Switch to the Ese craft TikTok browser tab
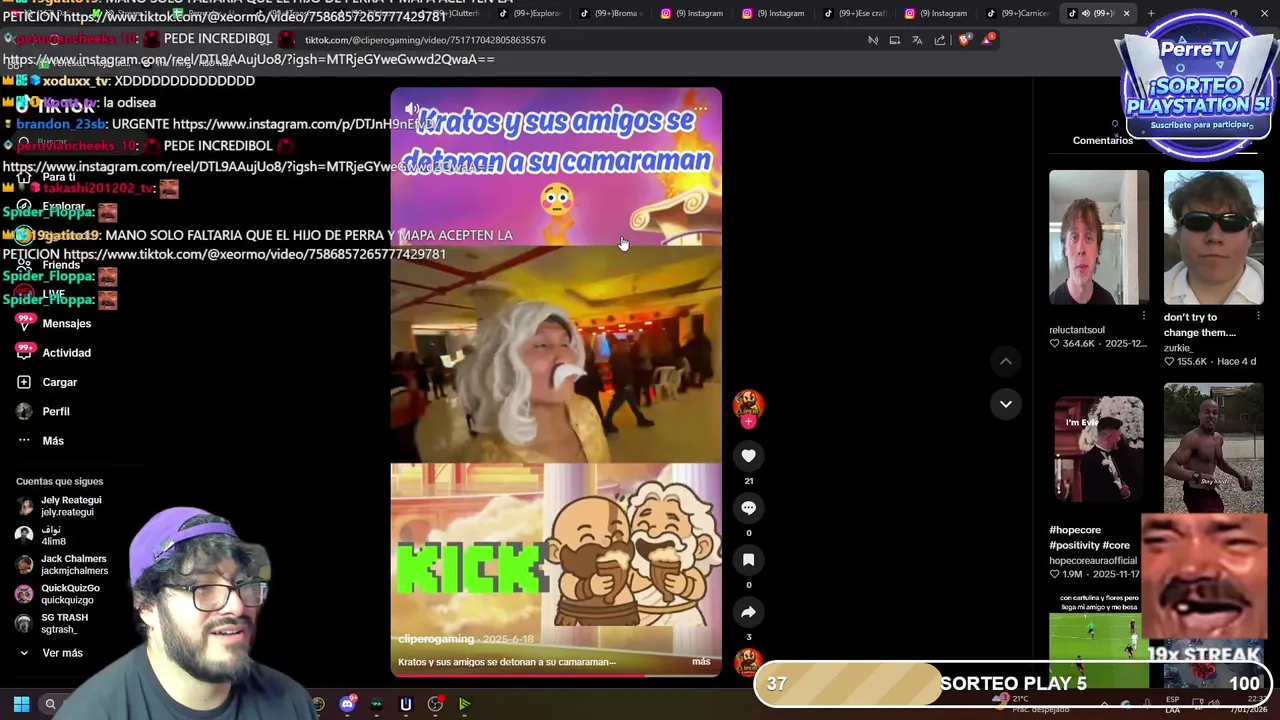 click(856, 13)
